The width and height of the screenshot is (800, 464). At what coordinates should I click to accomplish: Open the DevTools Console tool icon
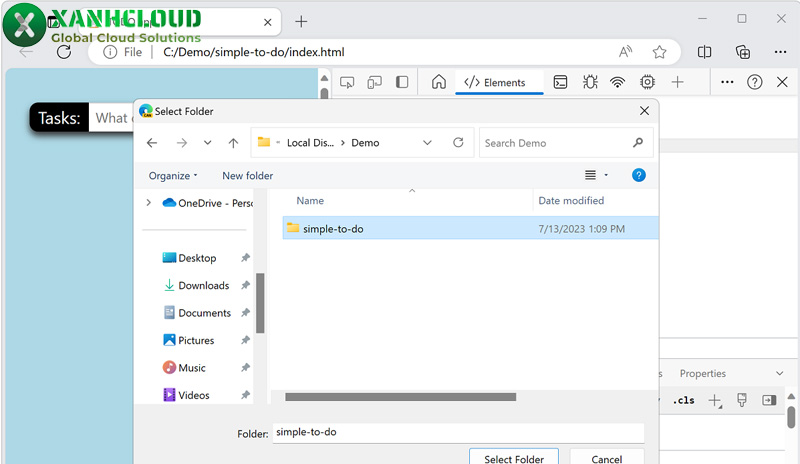561,83
